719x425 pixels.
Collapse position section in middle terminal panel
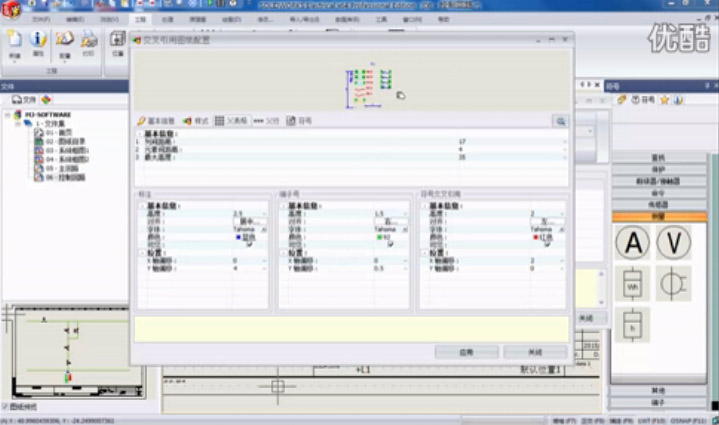[283, 253]
